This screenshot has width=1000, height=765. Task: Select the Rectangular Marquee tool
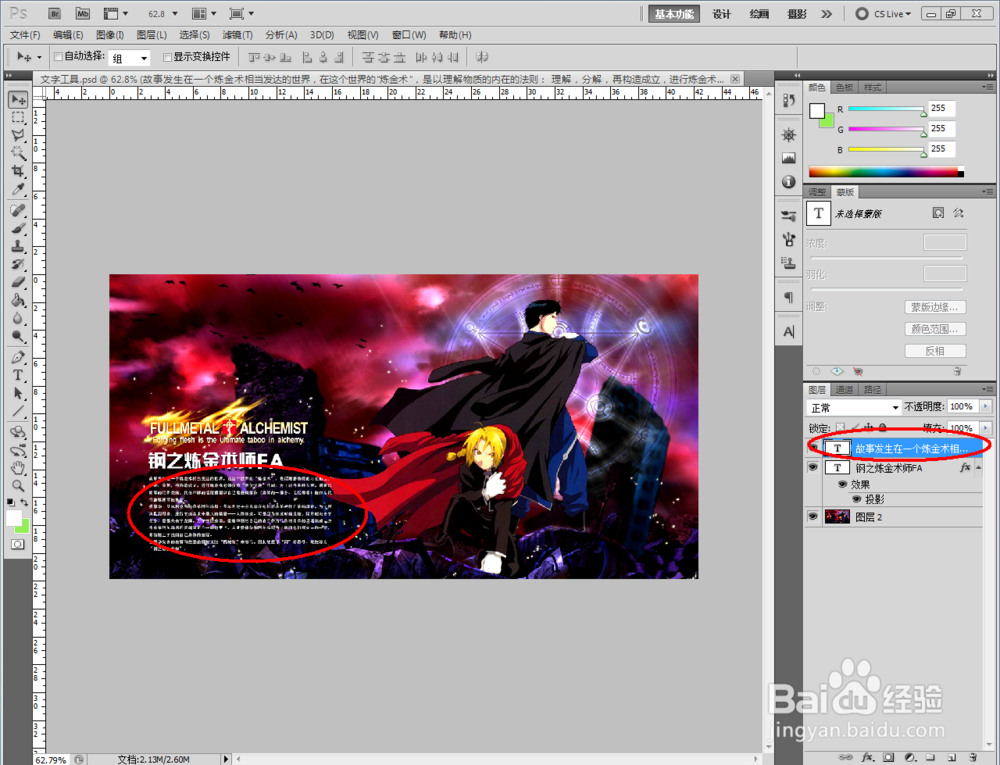18,117
